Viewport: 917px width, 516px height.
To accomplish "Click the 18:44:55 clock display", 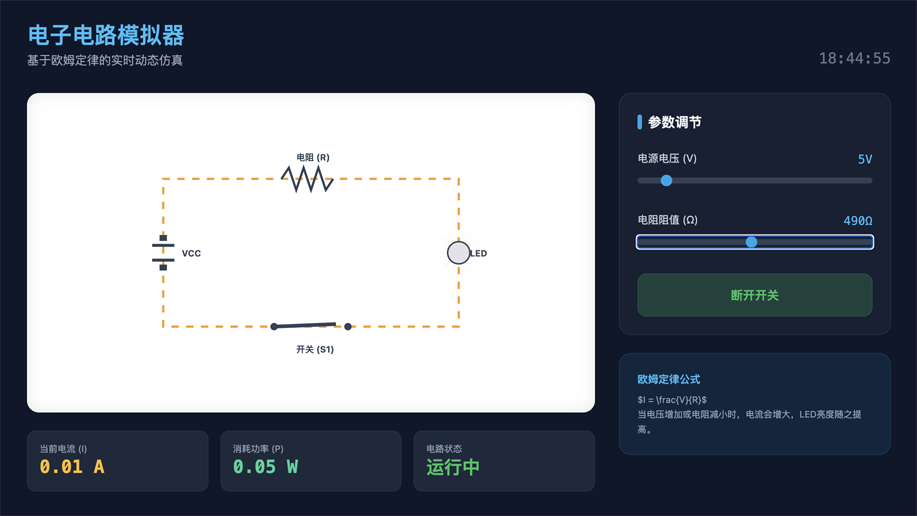I will [x=854, y=59].
